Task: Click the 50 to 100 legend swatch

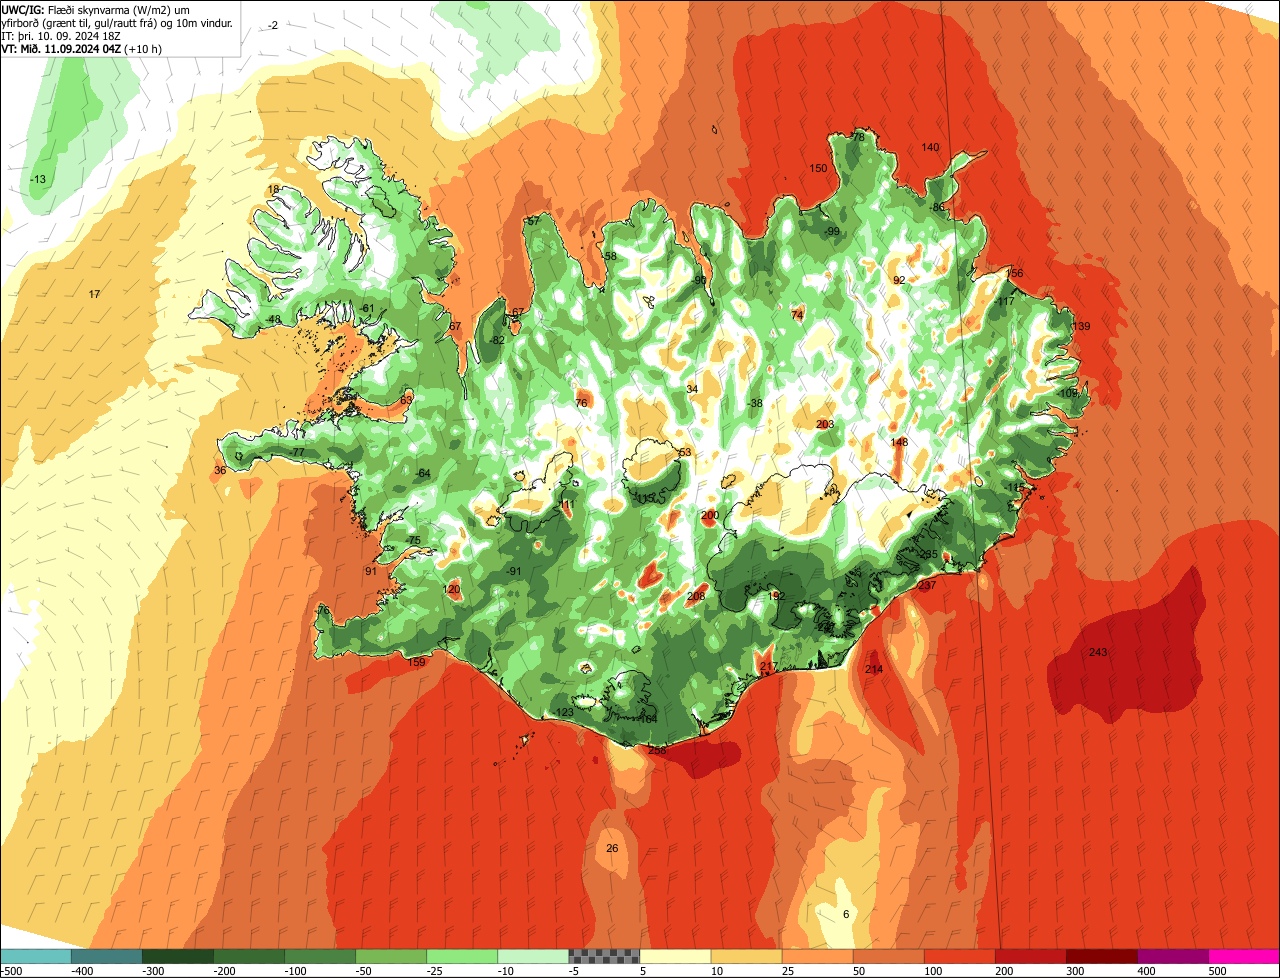Action: (888, 955)
